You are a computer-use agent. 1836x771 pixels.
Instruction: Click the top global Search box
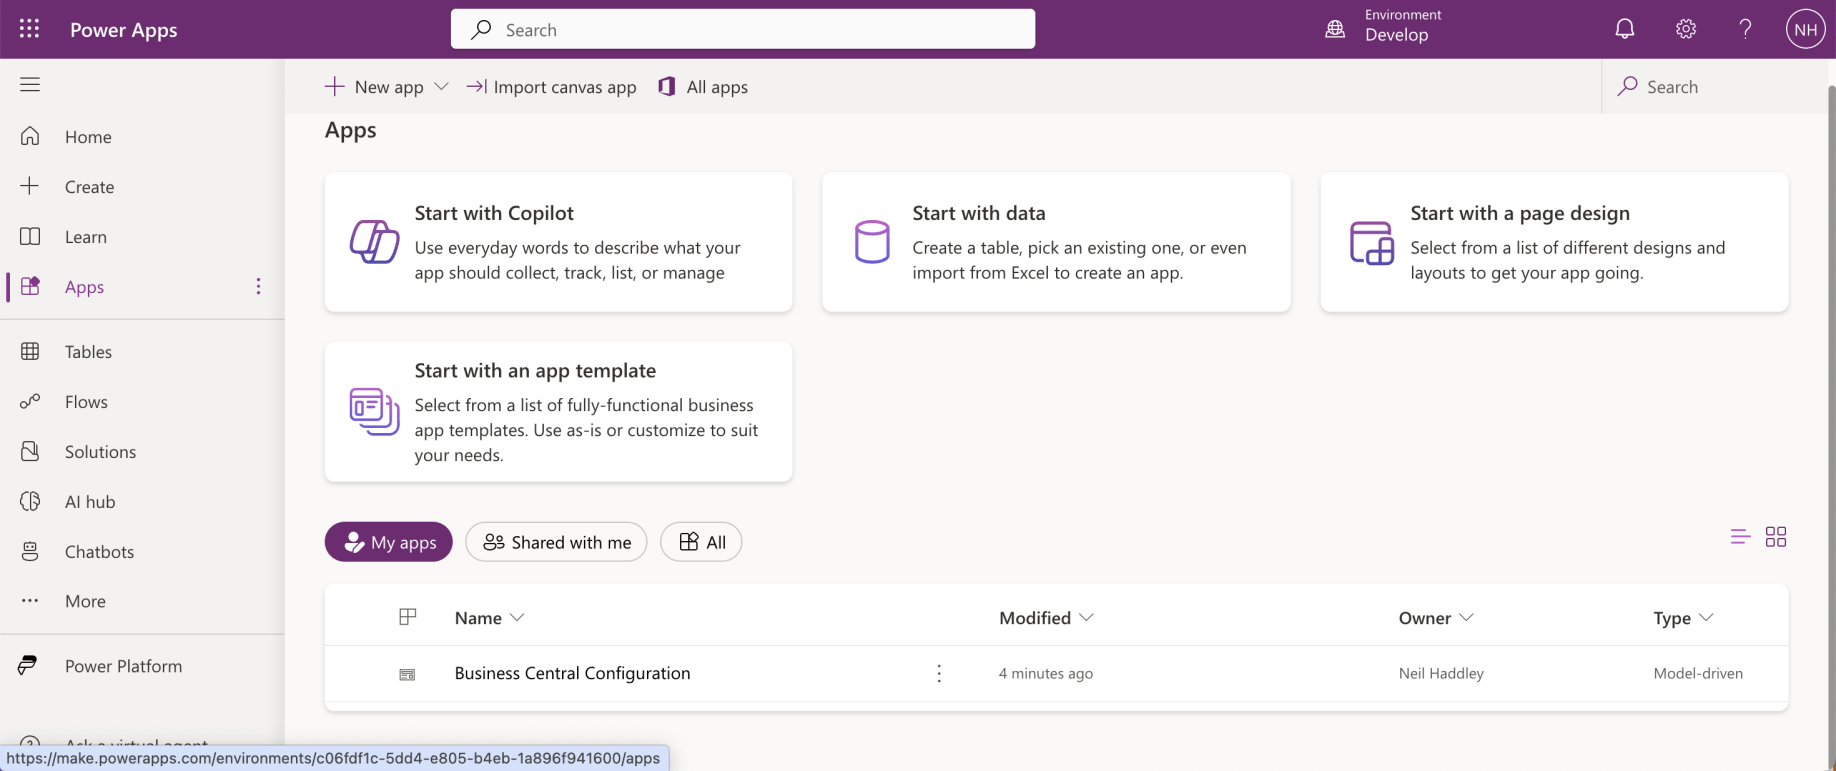pos(743,30)
